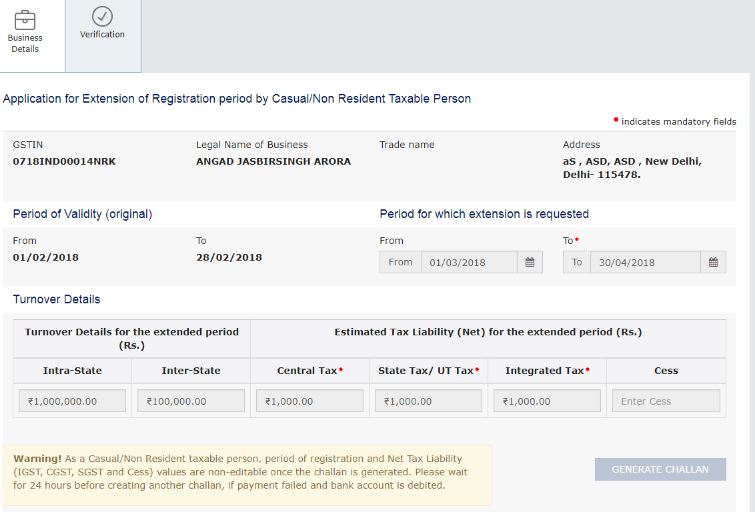Click the legal name ANGAD JASBIRSINGH ARORA
The image size is (755, 512).
click(273, 161)
